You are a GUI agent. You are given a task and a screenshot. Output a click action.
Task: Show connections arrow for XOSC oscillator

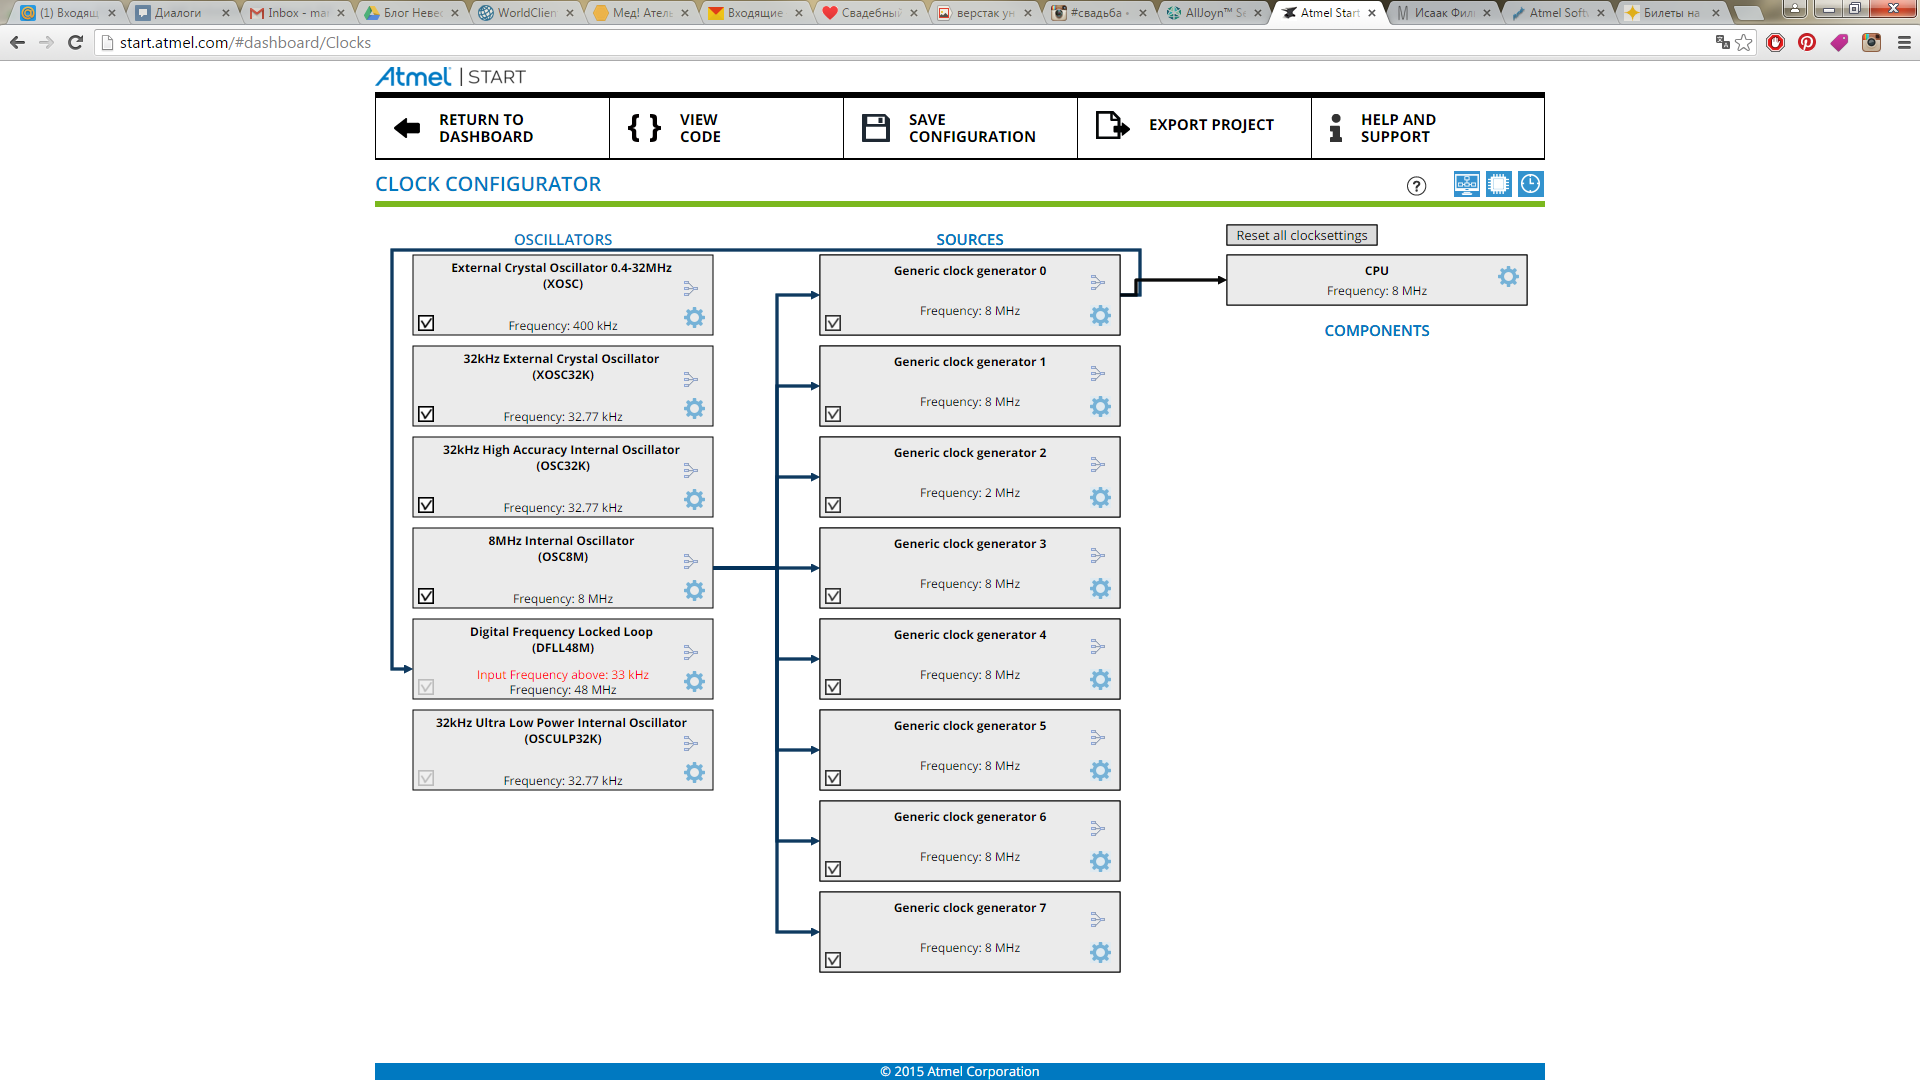coord(690,289)
